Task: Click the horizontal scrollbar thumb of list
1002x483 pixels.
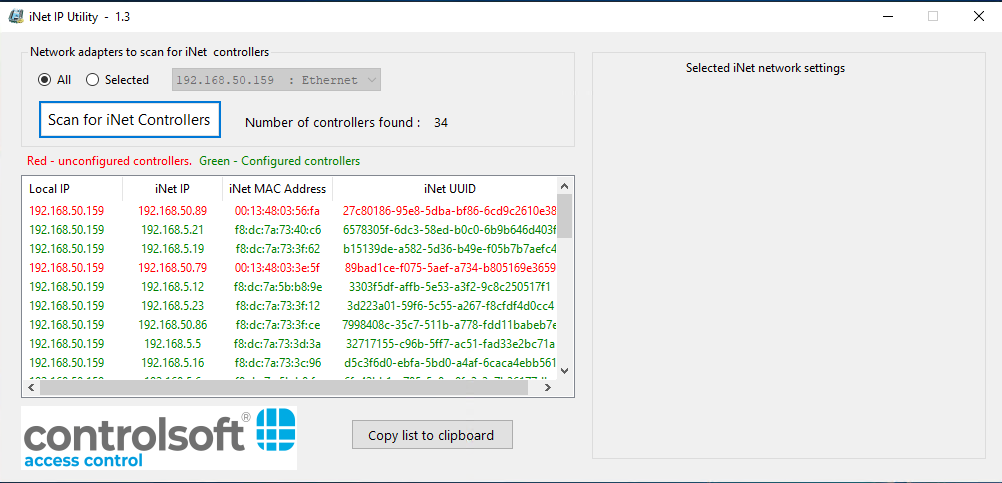Action: [x=282, y=388]
